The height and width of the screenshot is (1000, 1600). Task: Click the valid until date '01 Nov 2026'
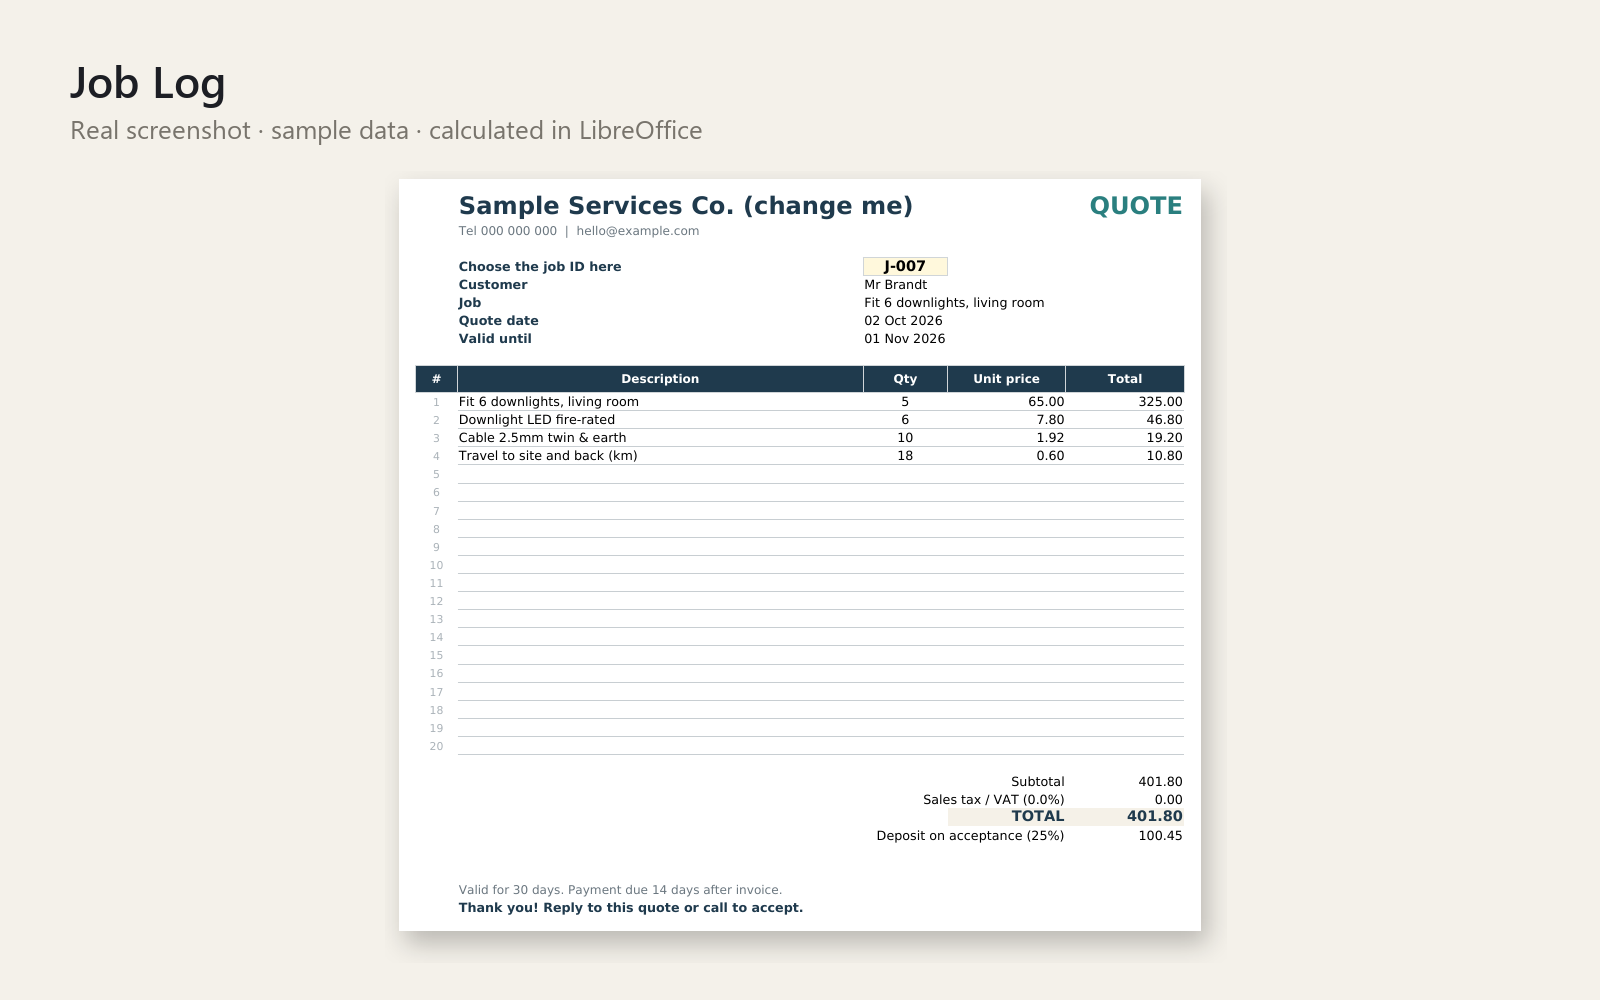[x=904, y=339]
